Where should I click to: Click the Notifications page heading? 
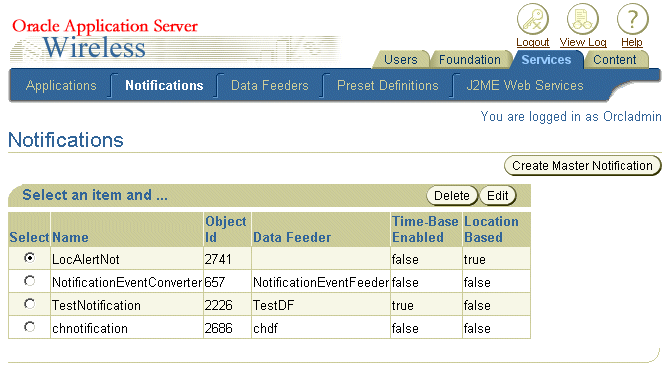click(x=66, y=140)
